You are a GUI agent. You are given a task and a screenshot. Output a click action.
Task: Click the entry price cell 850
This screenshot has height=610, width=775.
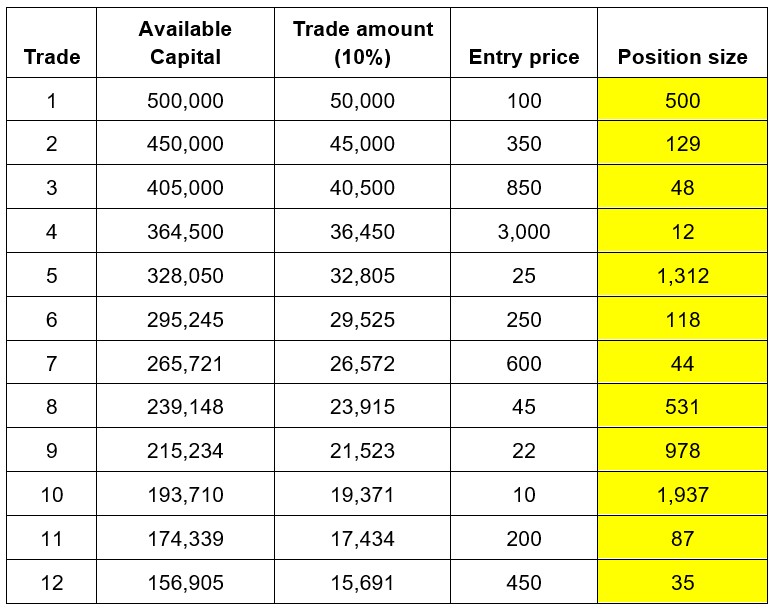[x=524, y=188]
